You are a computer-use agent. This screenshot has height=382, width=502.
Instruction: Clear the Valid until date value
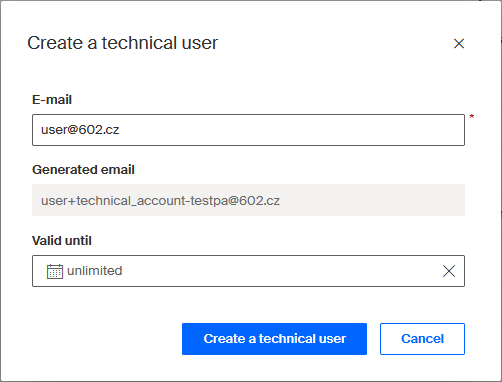tap(449, 271)
